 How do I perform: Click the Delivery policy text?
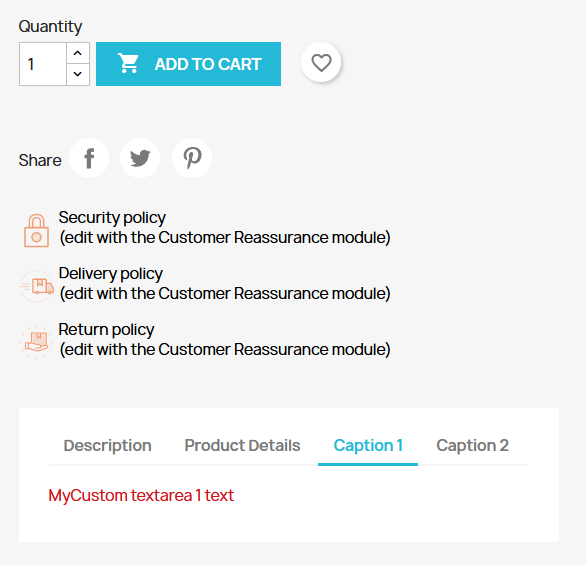111,274
